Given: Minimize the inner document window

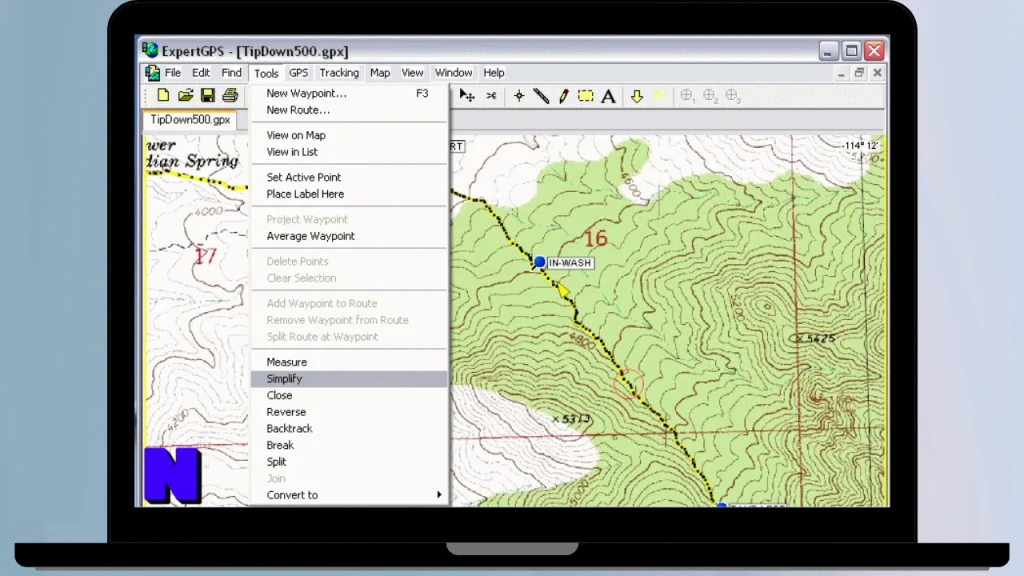Looking at the screenshot, I should coord(841,72).
